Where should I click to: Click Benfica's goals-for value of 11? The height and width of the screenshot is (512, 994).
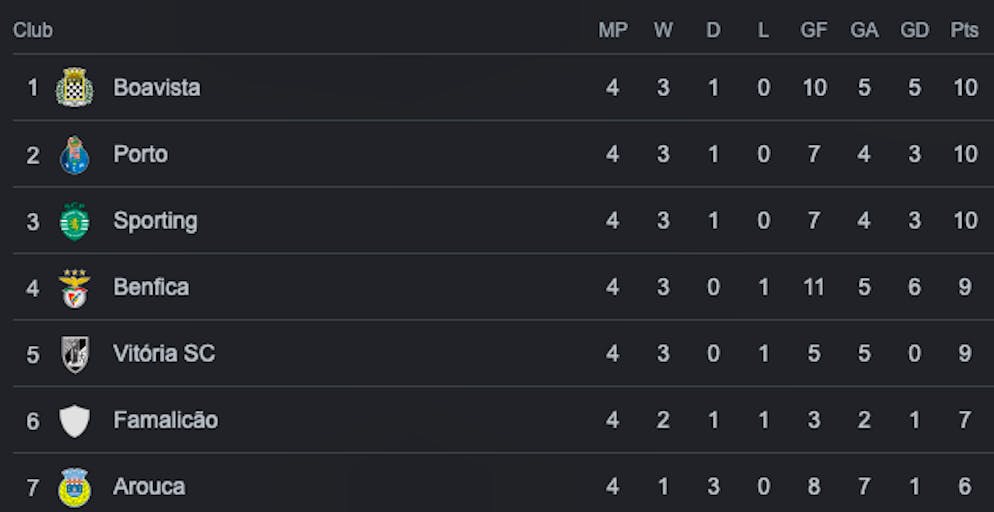pos(814,288)
